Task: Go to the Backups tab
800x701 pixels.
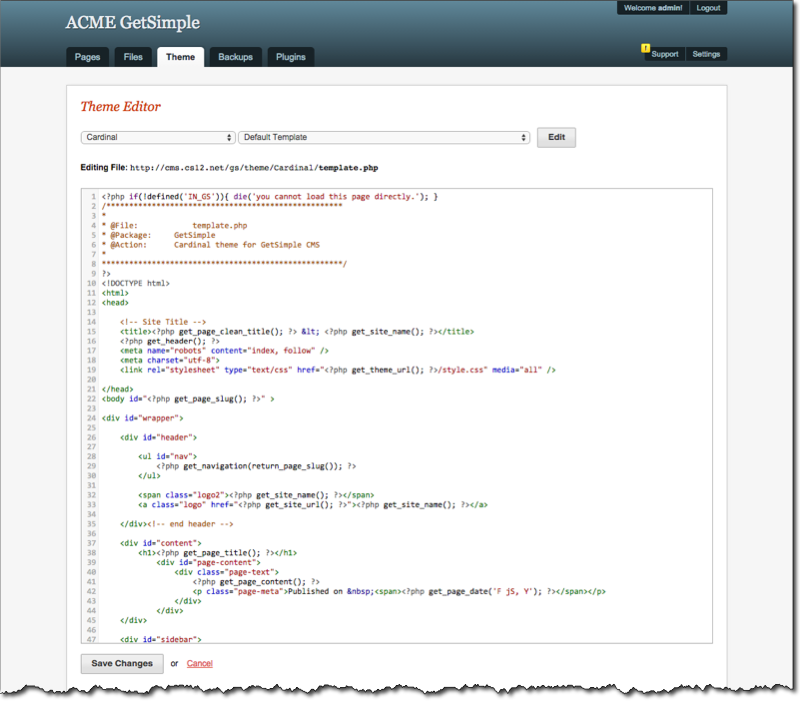Action: coord(236,57)
